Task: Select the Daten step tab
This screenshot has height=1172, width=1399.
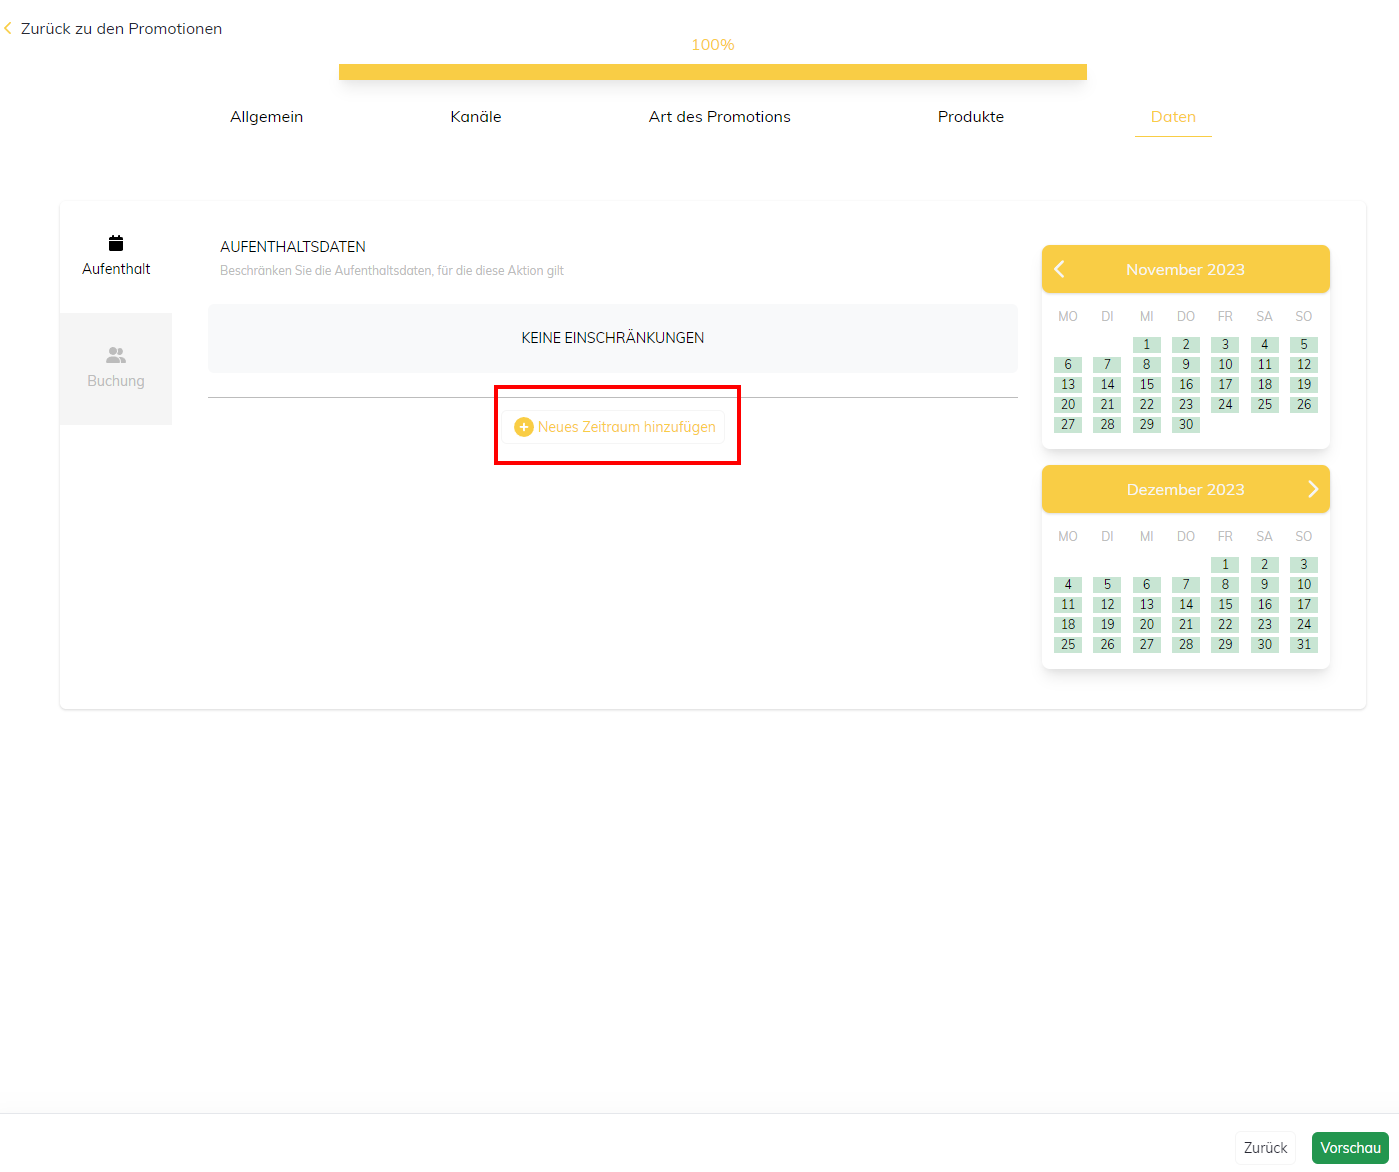Action: tap(1173, 117)
